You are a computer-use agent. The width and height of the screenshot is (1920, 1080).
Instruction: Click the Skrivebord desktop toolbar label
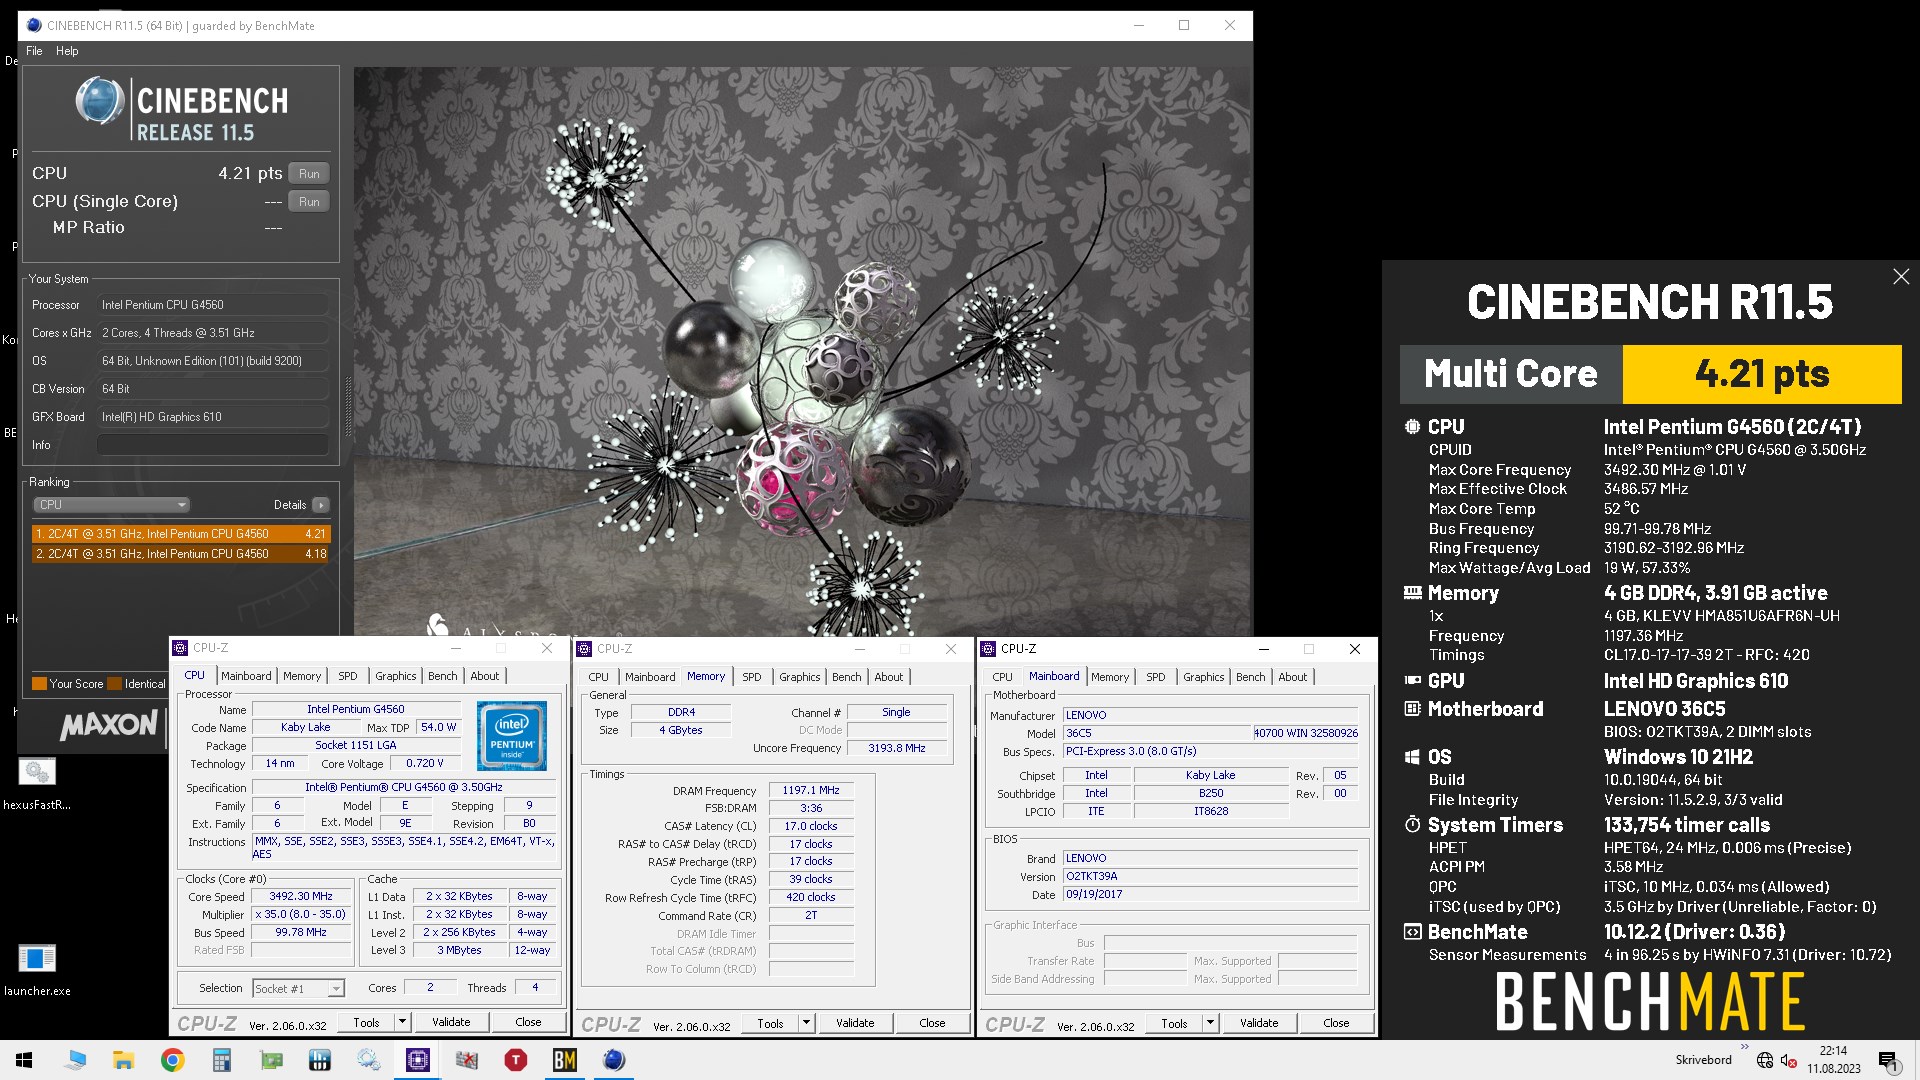[x=1703, y=1060]
